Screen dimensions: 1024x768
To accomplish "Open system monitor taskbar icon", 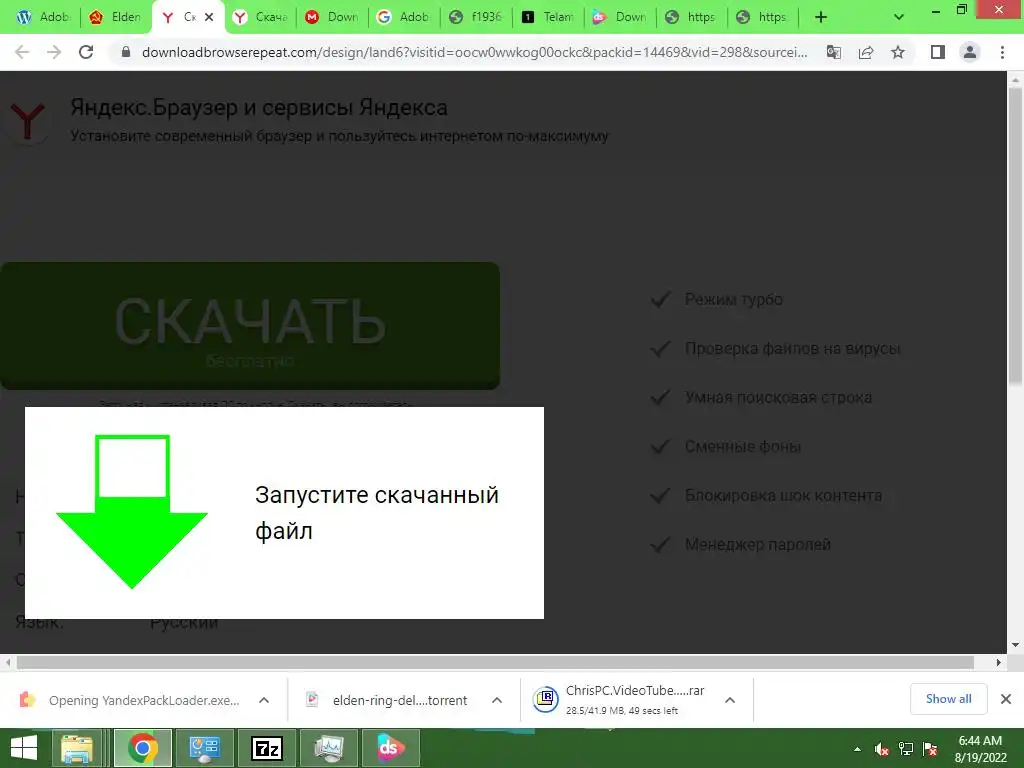I will tap(328, 748).
